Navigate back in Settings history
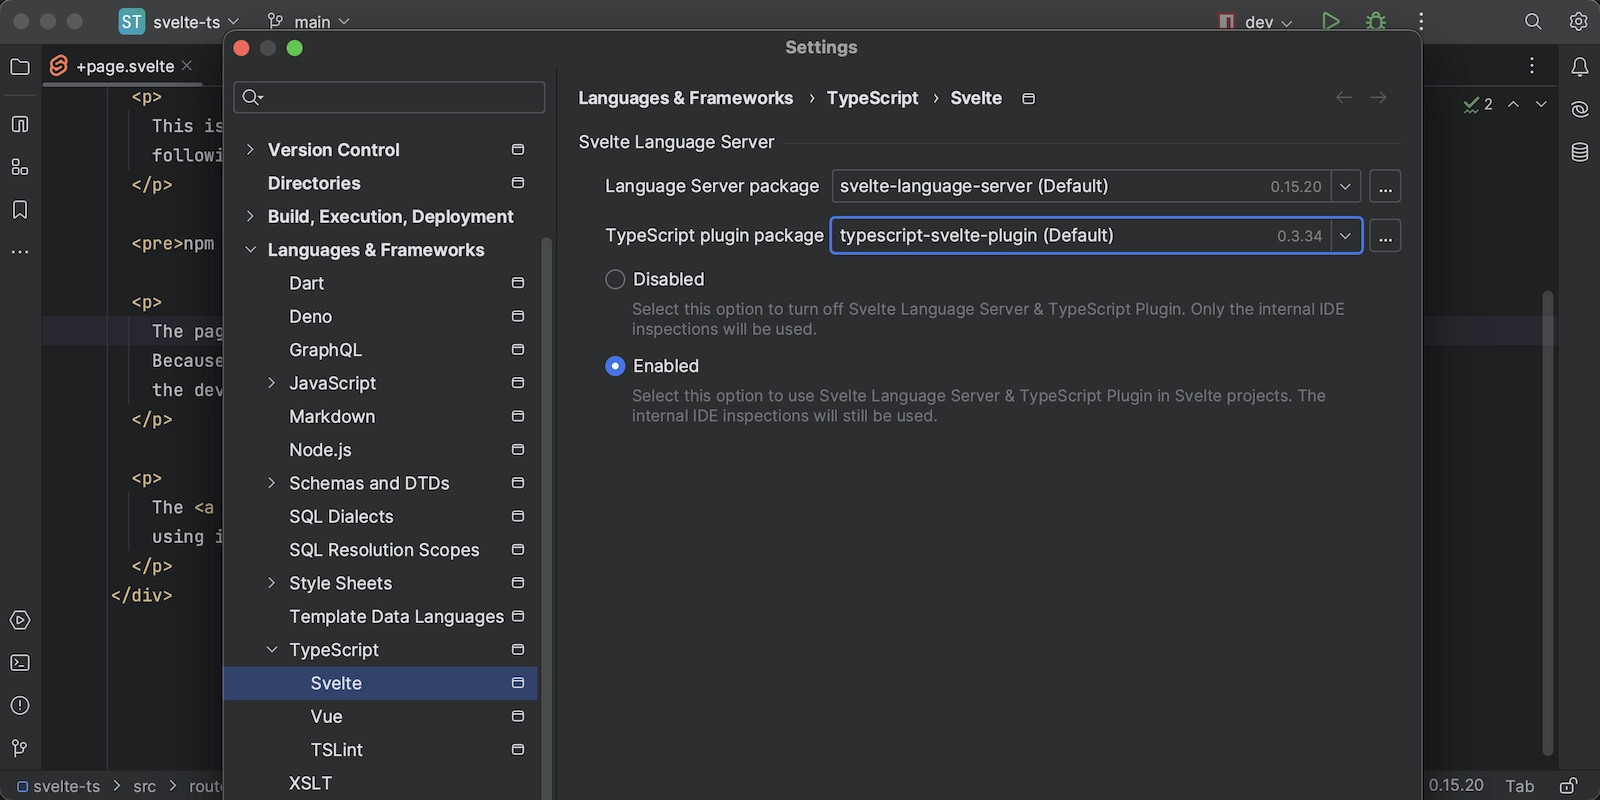Screen dimensions: 1600x800 [1344, 97]
